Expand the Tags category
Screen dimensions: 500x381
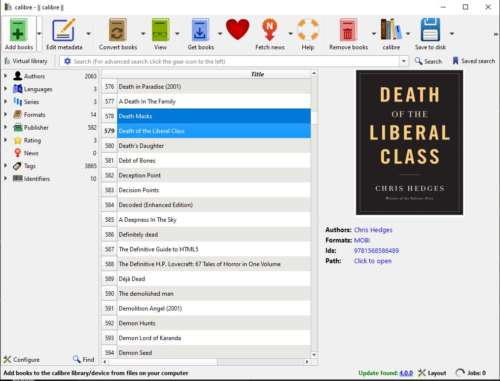(5, 166)
